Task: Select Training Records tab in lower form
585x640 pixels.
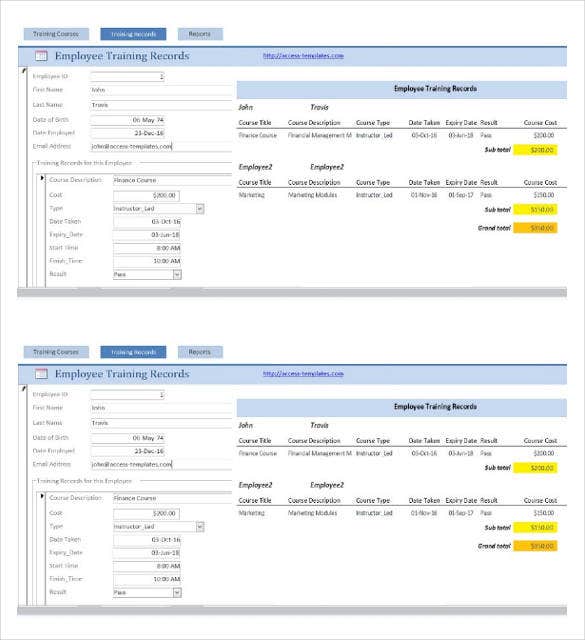Action: click(x=133, y=352)
